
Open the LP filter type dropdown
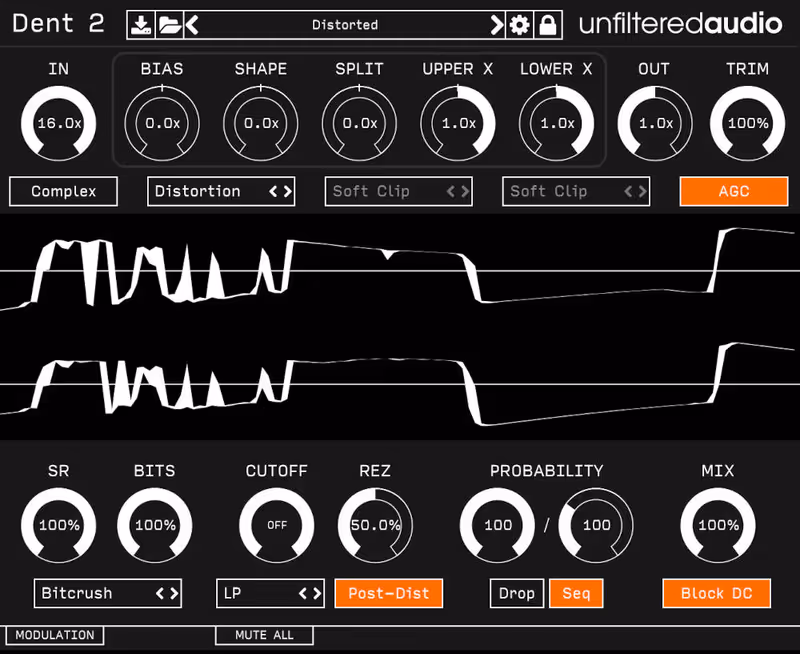click(270, 593)
